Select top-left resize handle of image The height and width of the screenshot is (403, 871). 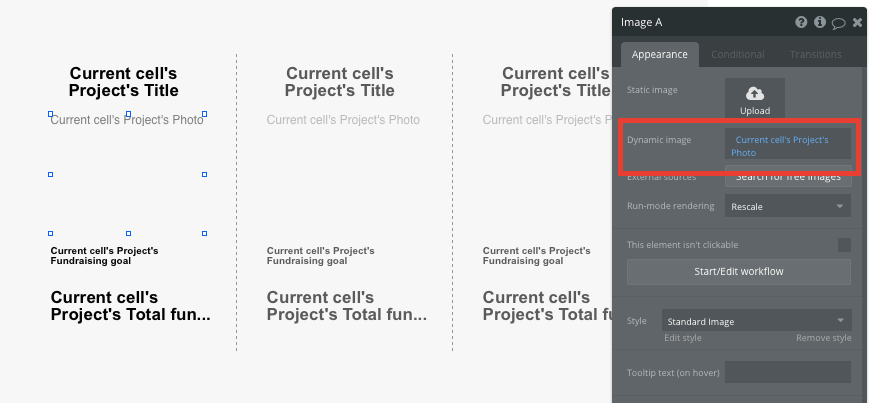[x=51, y=114]
